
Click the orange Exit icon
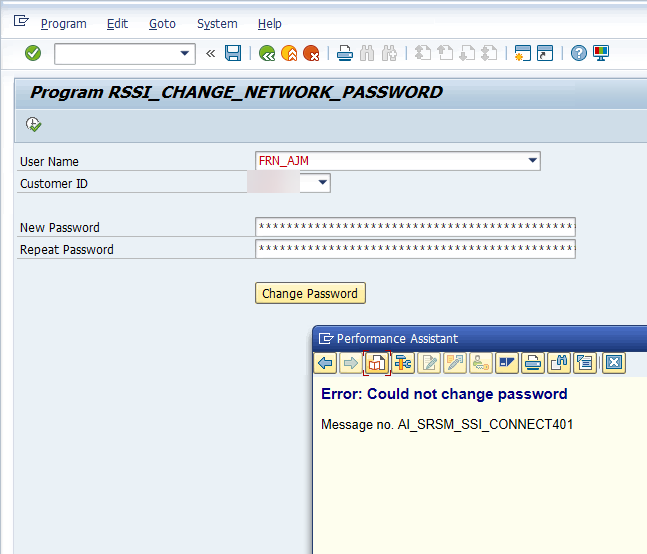point(289,53)
